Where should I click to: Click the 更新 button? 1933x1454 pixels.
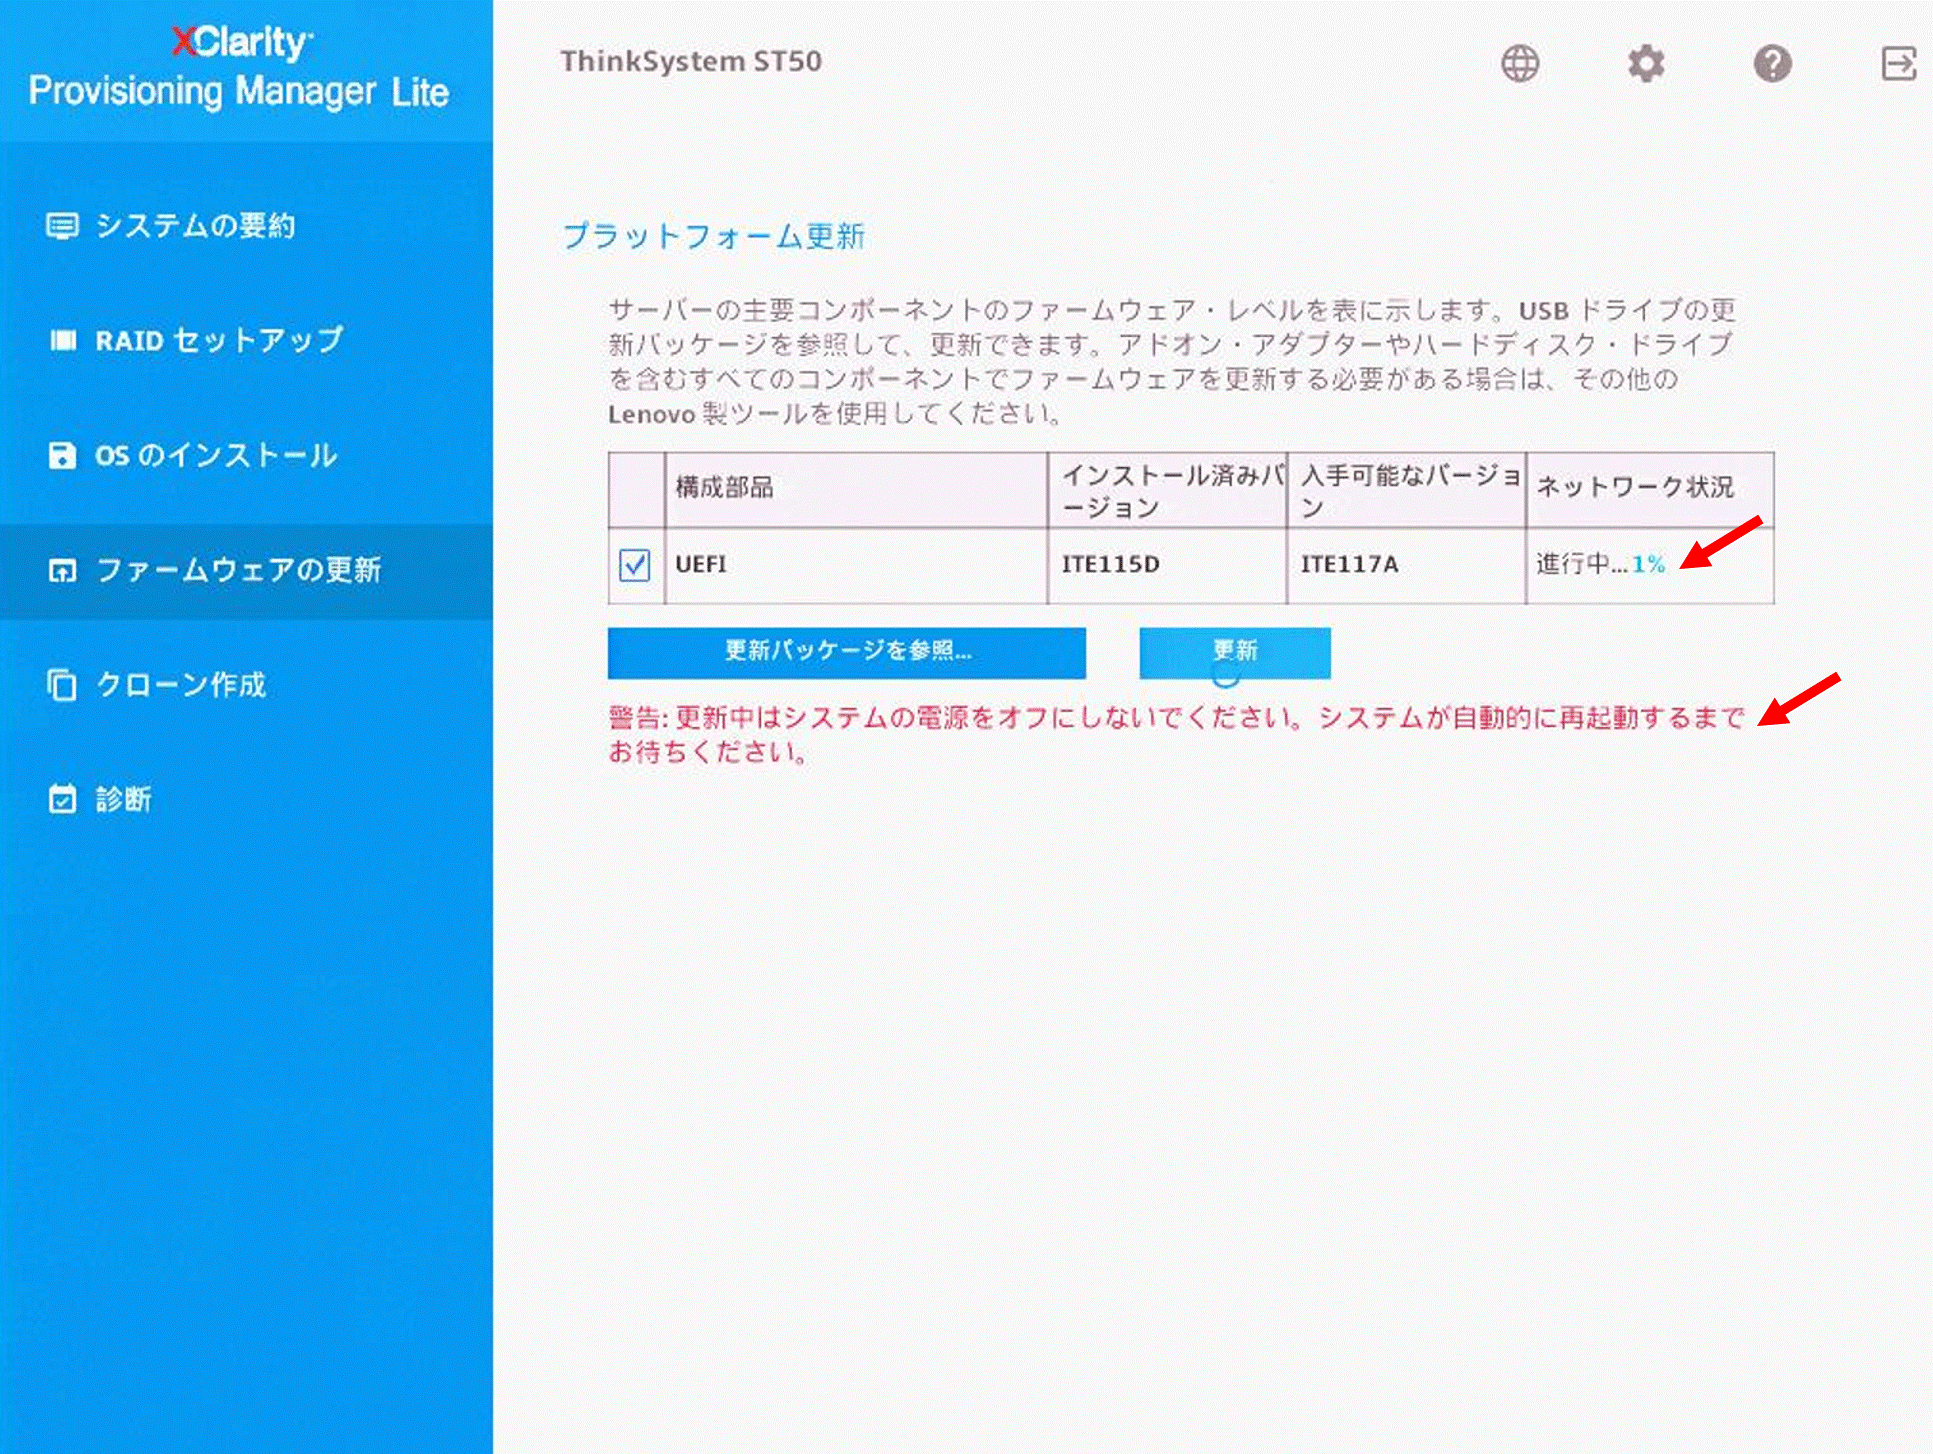[x=1235, y=653]
